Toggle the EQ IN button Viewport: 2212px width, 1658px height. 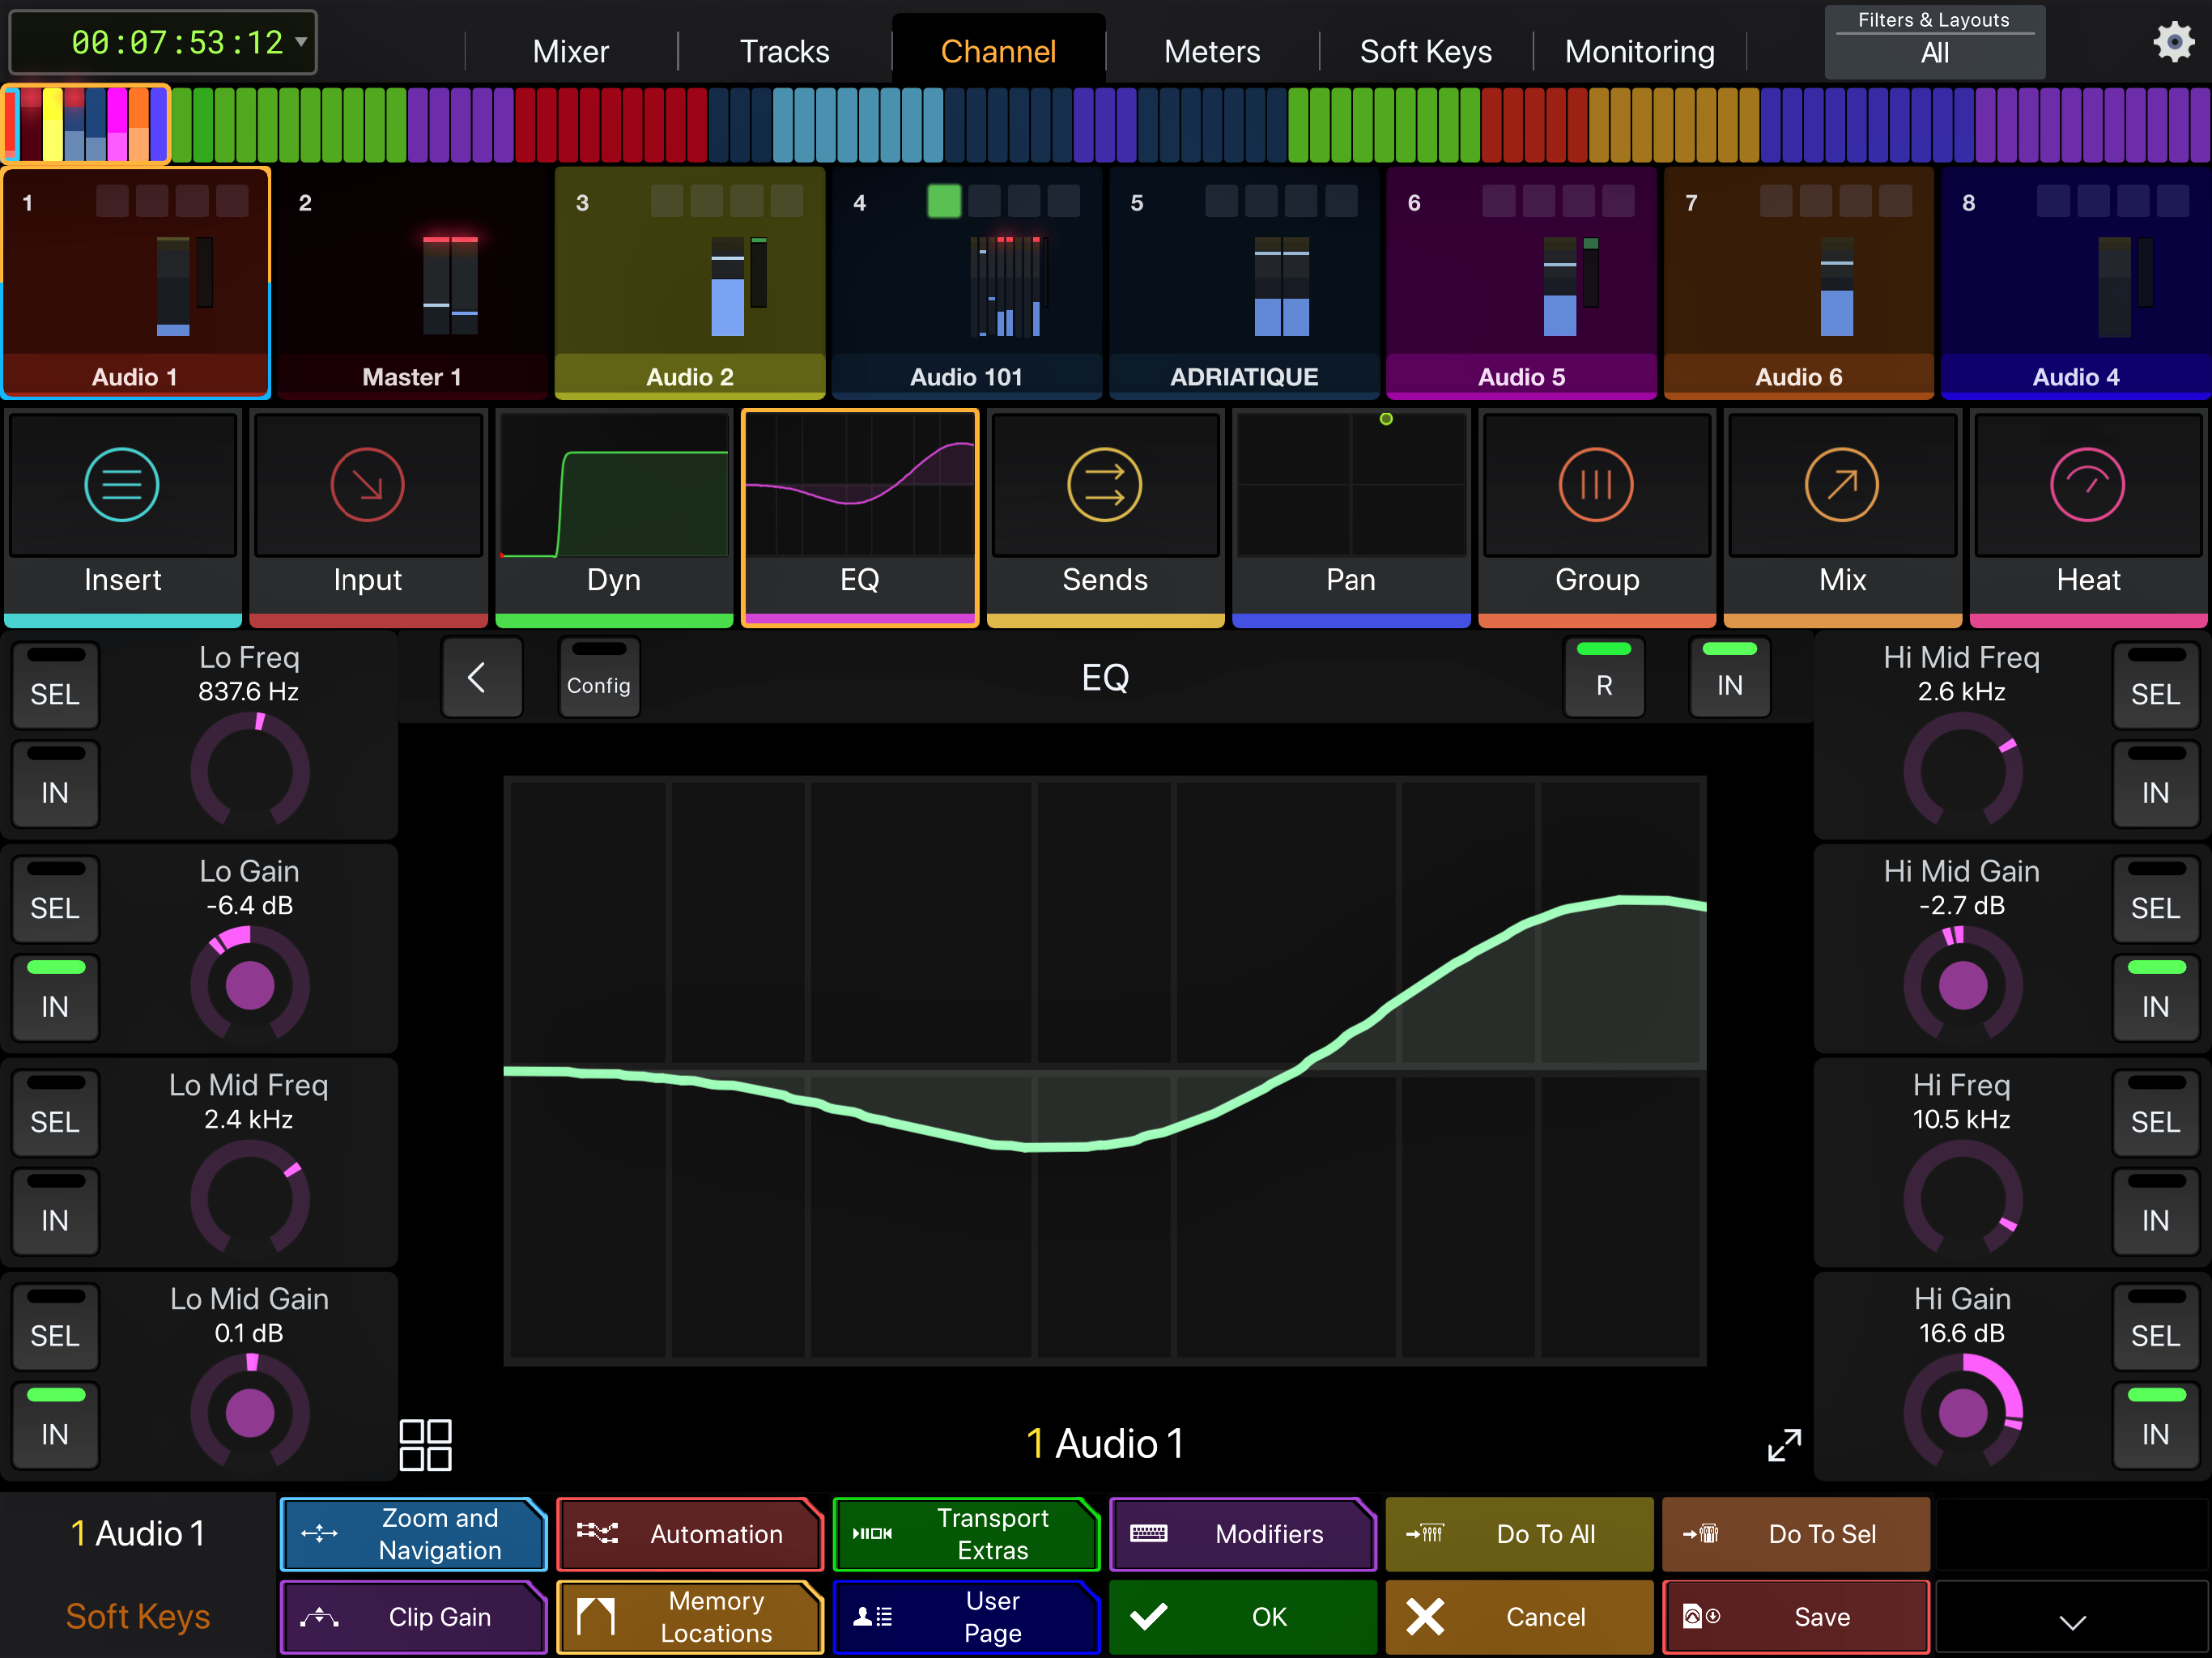click(x=1729, y=677)
